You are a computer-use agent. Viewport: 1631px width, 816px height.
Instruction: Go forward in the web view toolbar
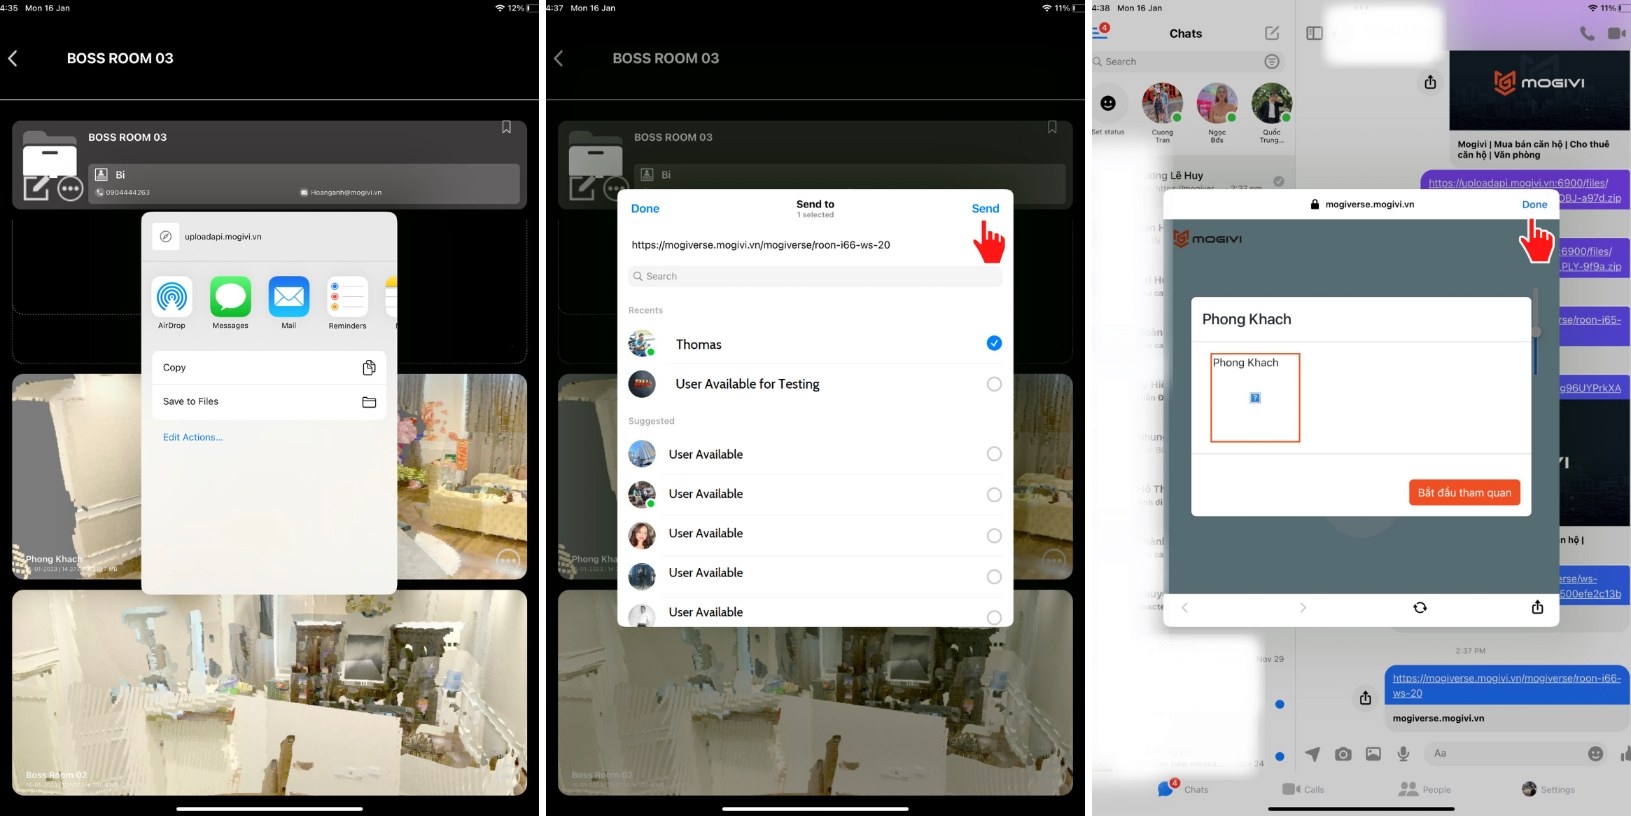(1302, 607)
